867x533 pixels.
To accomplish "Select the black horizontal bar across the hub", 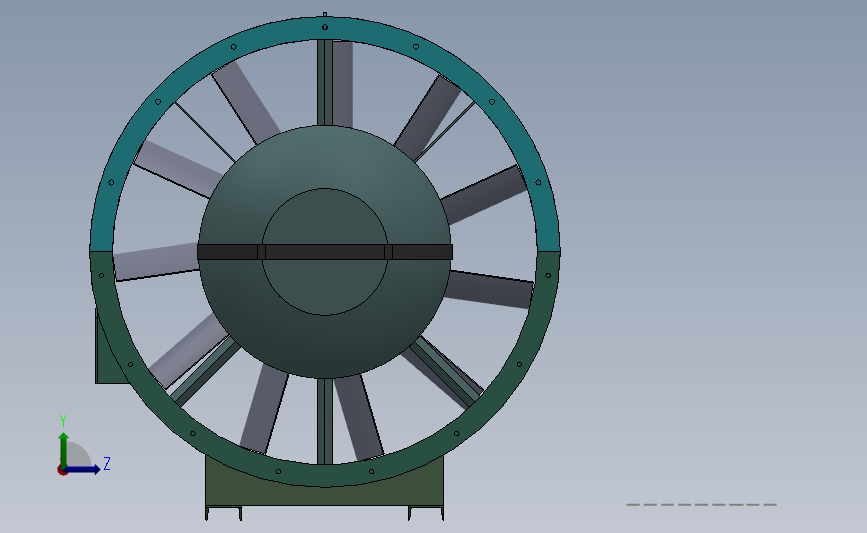I will 325,252.
